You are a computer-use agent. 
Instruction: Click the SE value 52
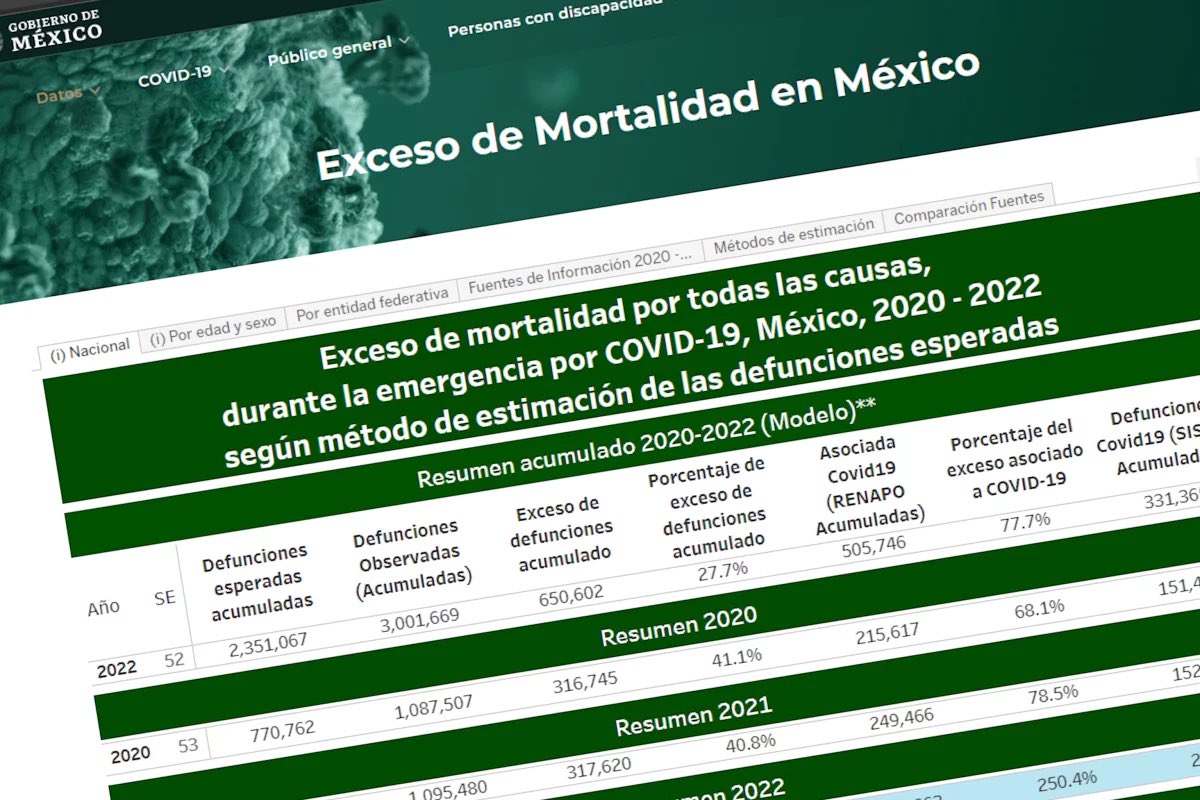pos(173,661)
